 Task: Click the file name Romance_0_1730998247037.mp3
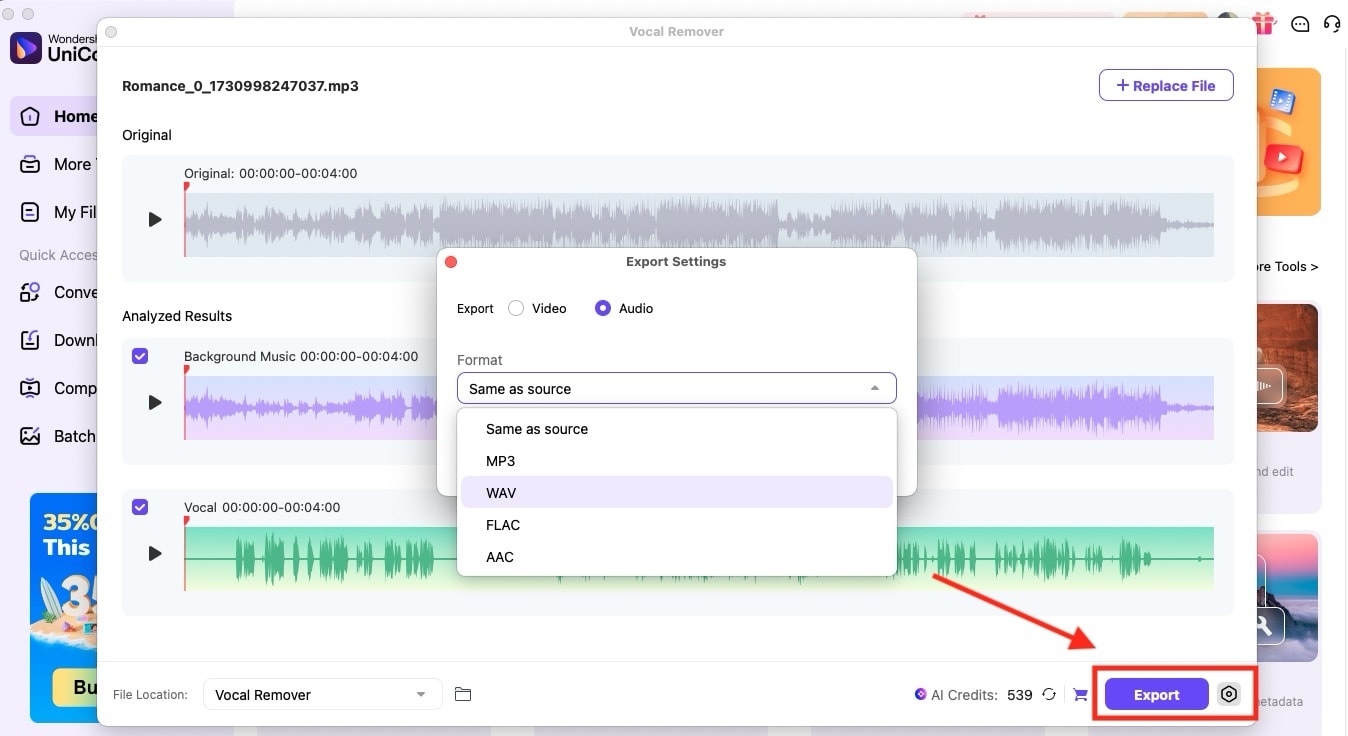click(x=240, y=86)
